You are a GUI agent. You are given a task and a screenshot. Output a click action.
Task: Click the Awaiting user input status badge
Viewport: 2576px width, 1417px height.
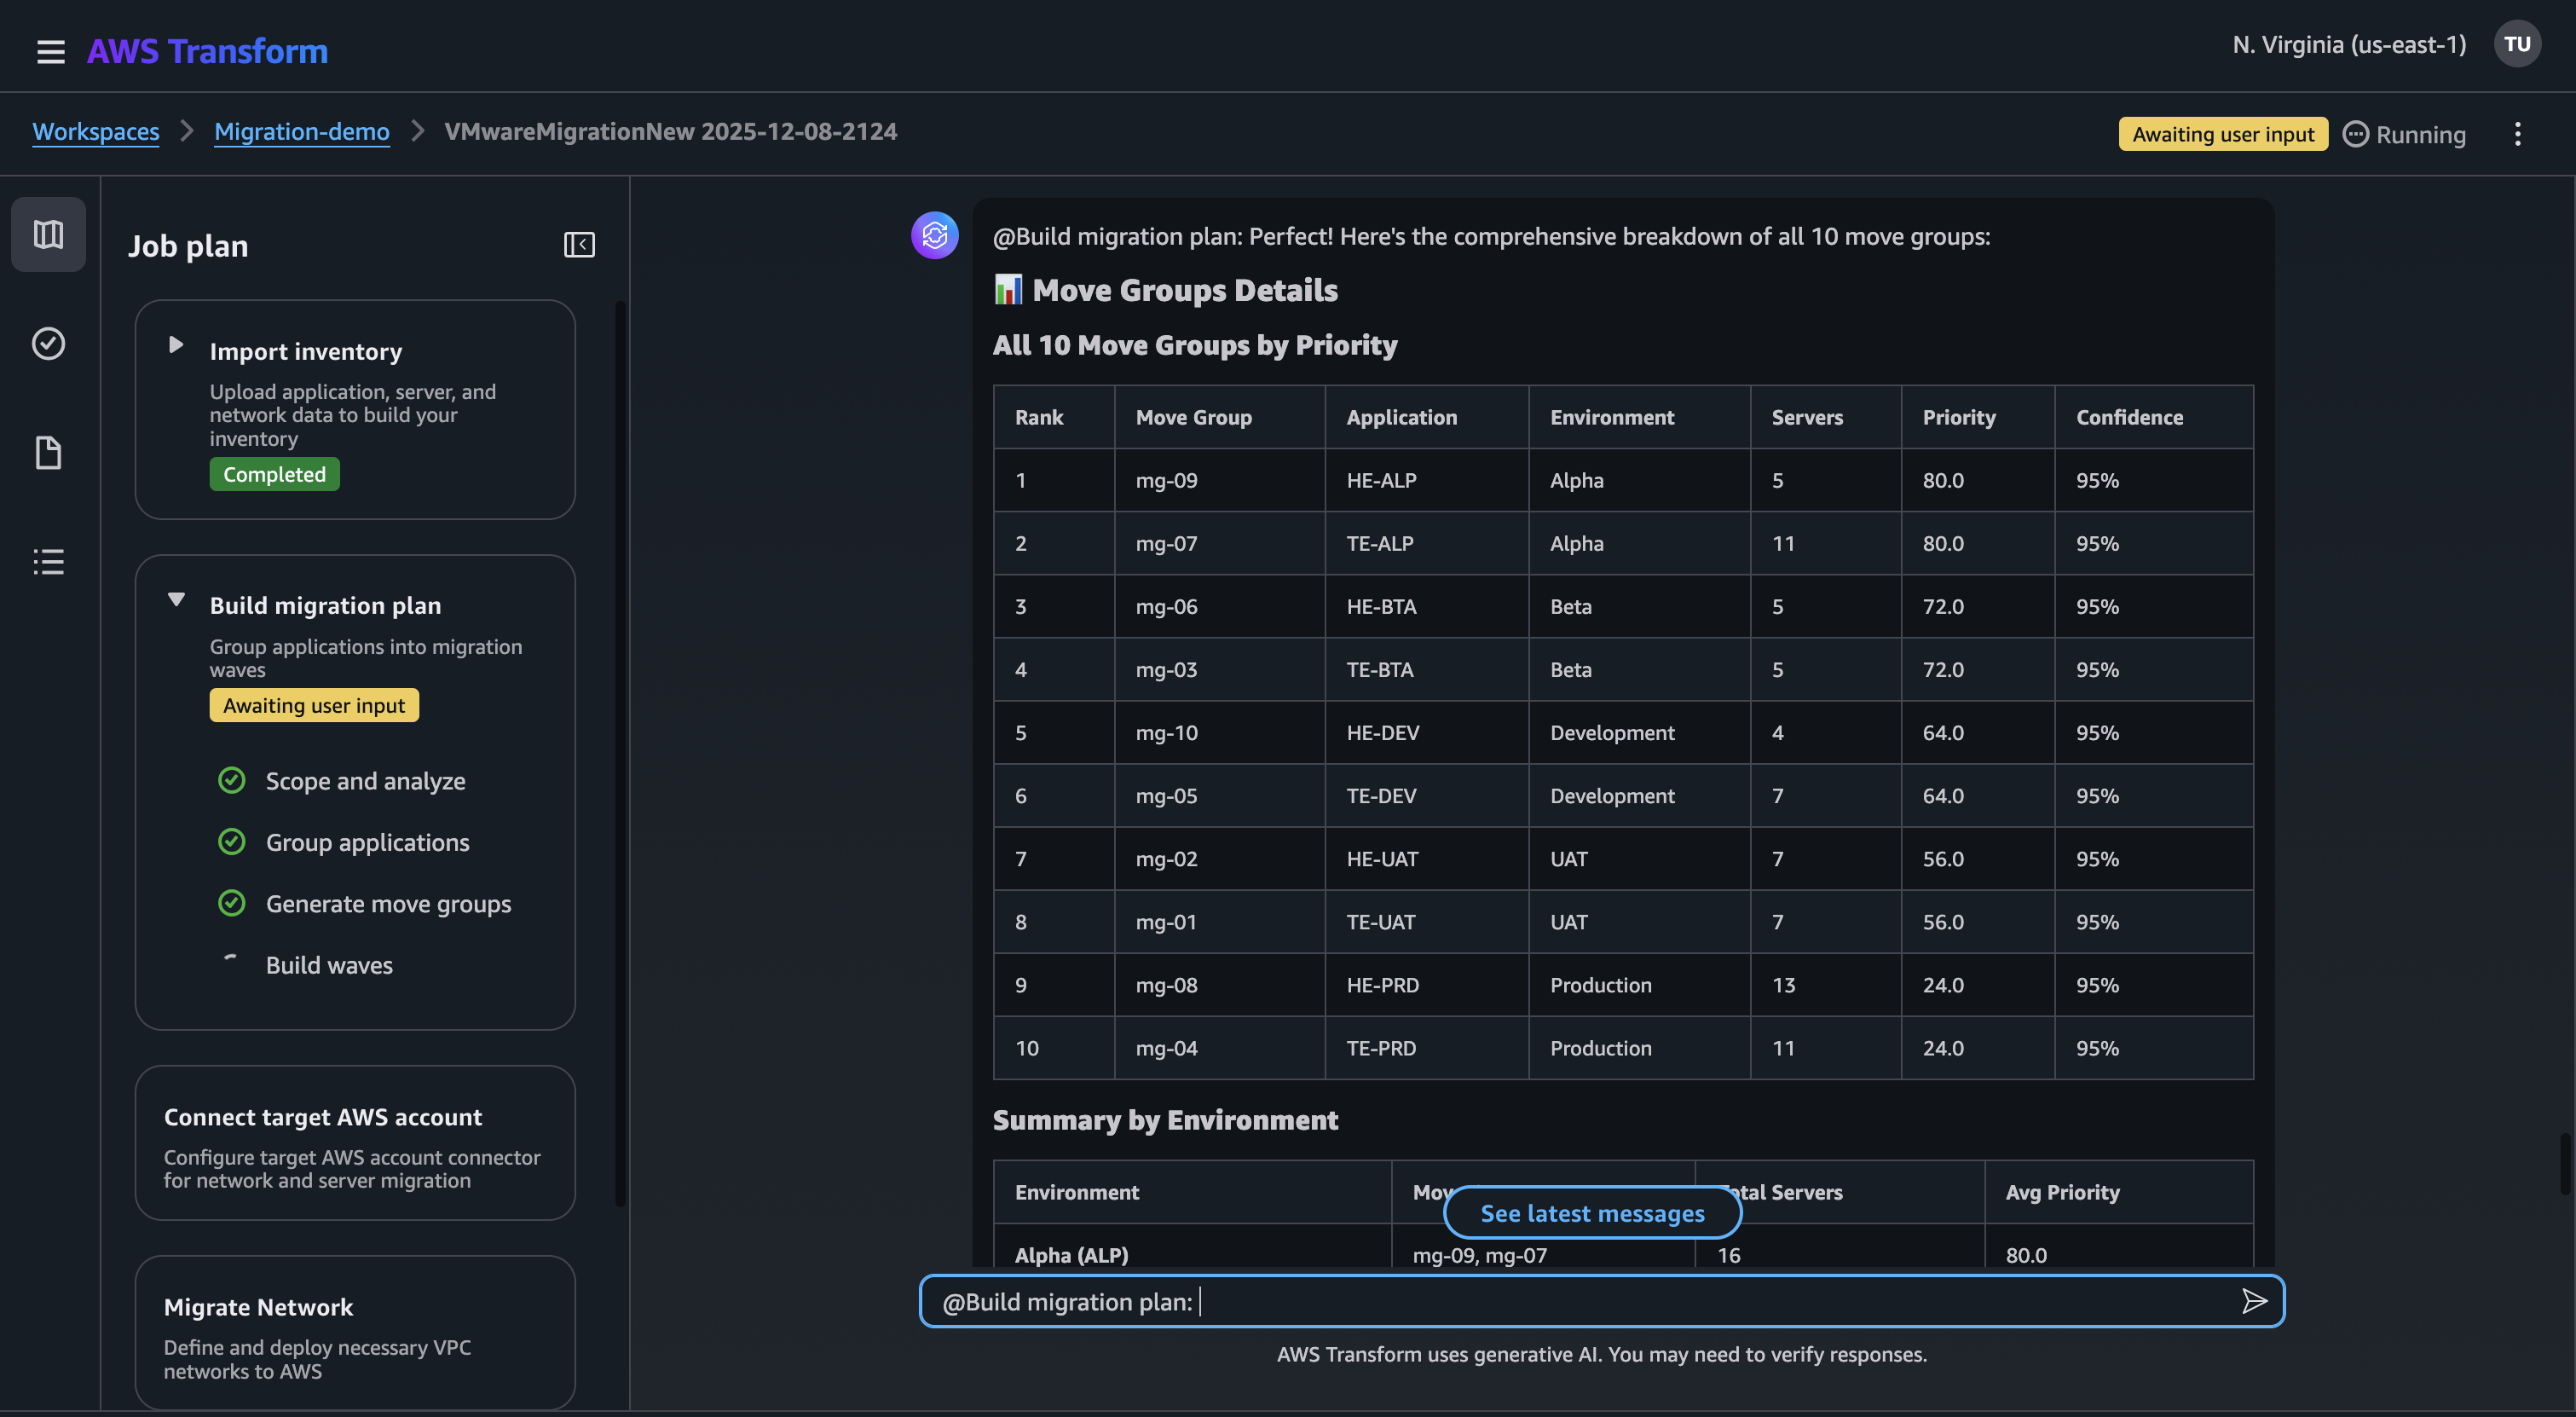point(2222,133)
